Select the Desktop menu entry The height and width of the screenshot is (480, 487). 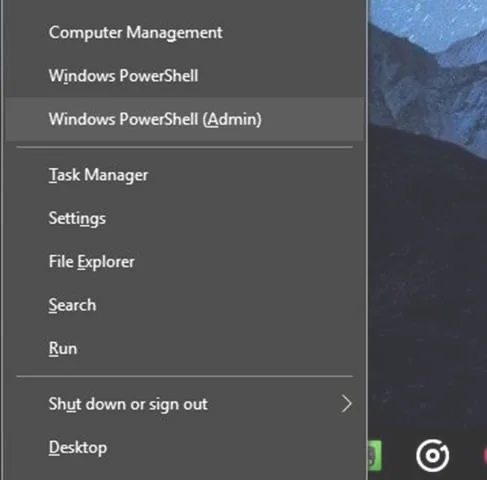coord(185,447)
